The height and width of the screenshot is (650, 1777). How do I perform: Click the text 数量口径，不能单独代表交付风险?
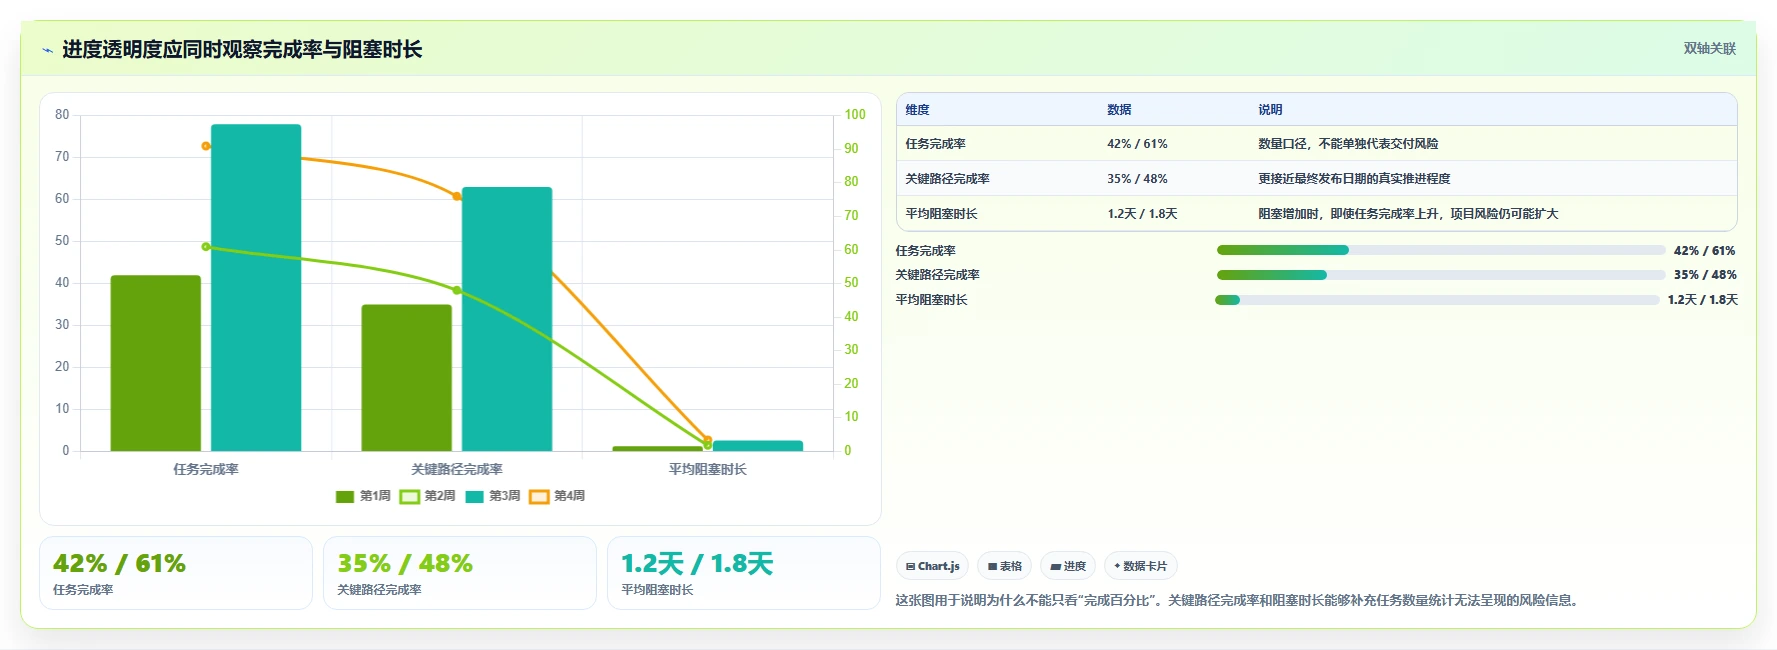point(1348,144)
